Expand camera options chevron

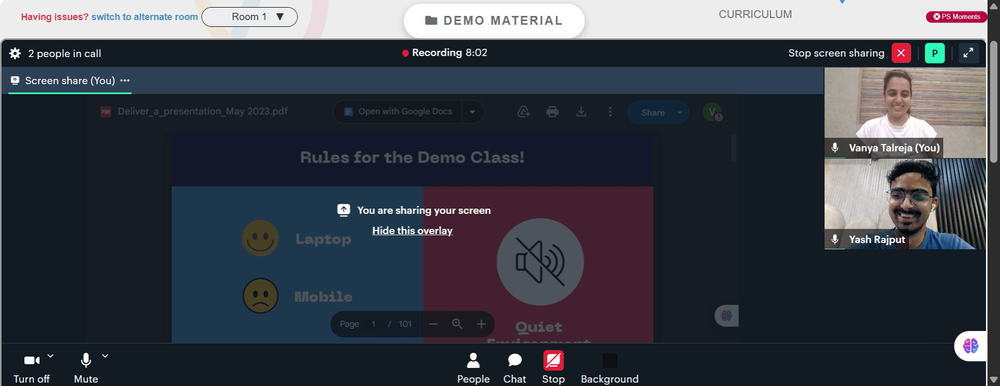coord(50,355)
